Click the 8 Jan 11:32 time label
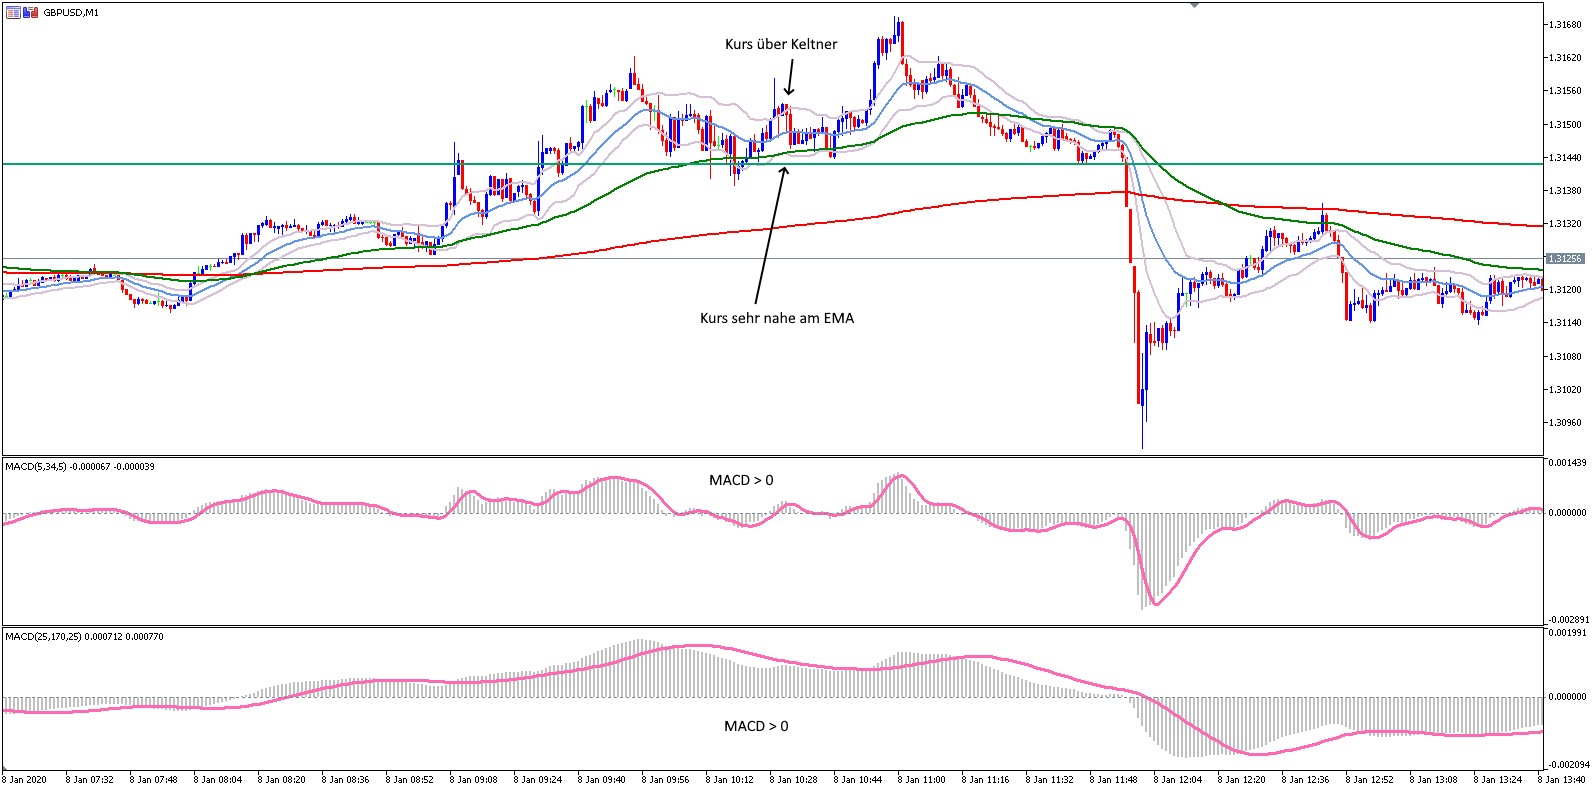This screenshot has height=790, width=1596. pos(1050,779)
